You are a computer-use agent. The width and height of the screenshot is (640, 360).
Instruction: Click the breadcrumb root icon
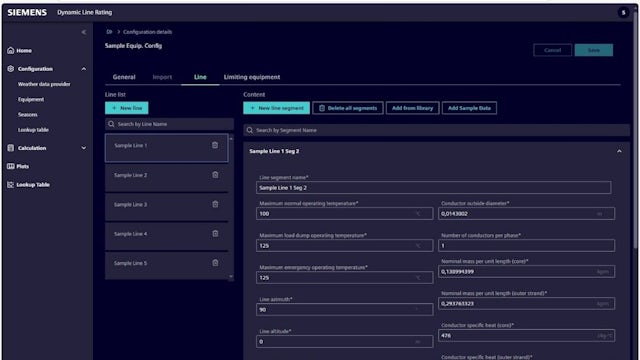109,32
